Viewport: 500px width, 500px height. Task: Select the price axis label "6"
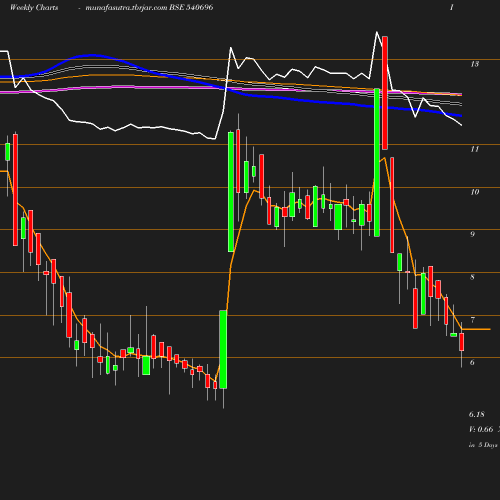tap(472, 362)
